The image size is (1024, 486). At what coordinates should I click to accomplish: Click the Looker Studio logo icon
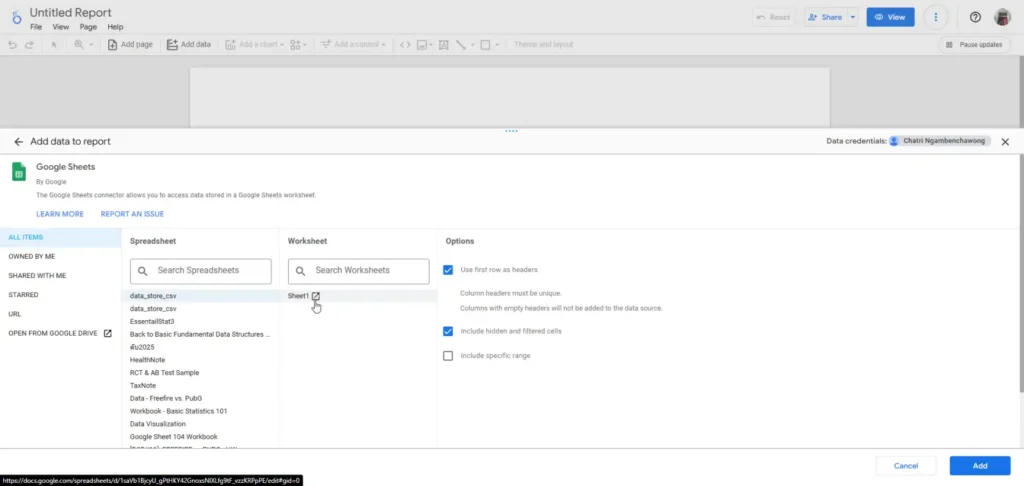pos(16,16)
